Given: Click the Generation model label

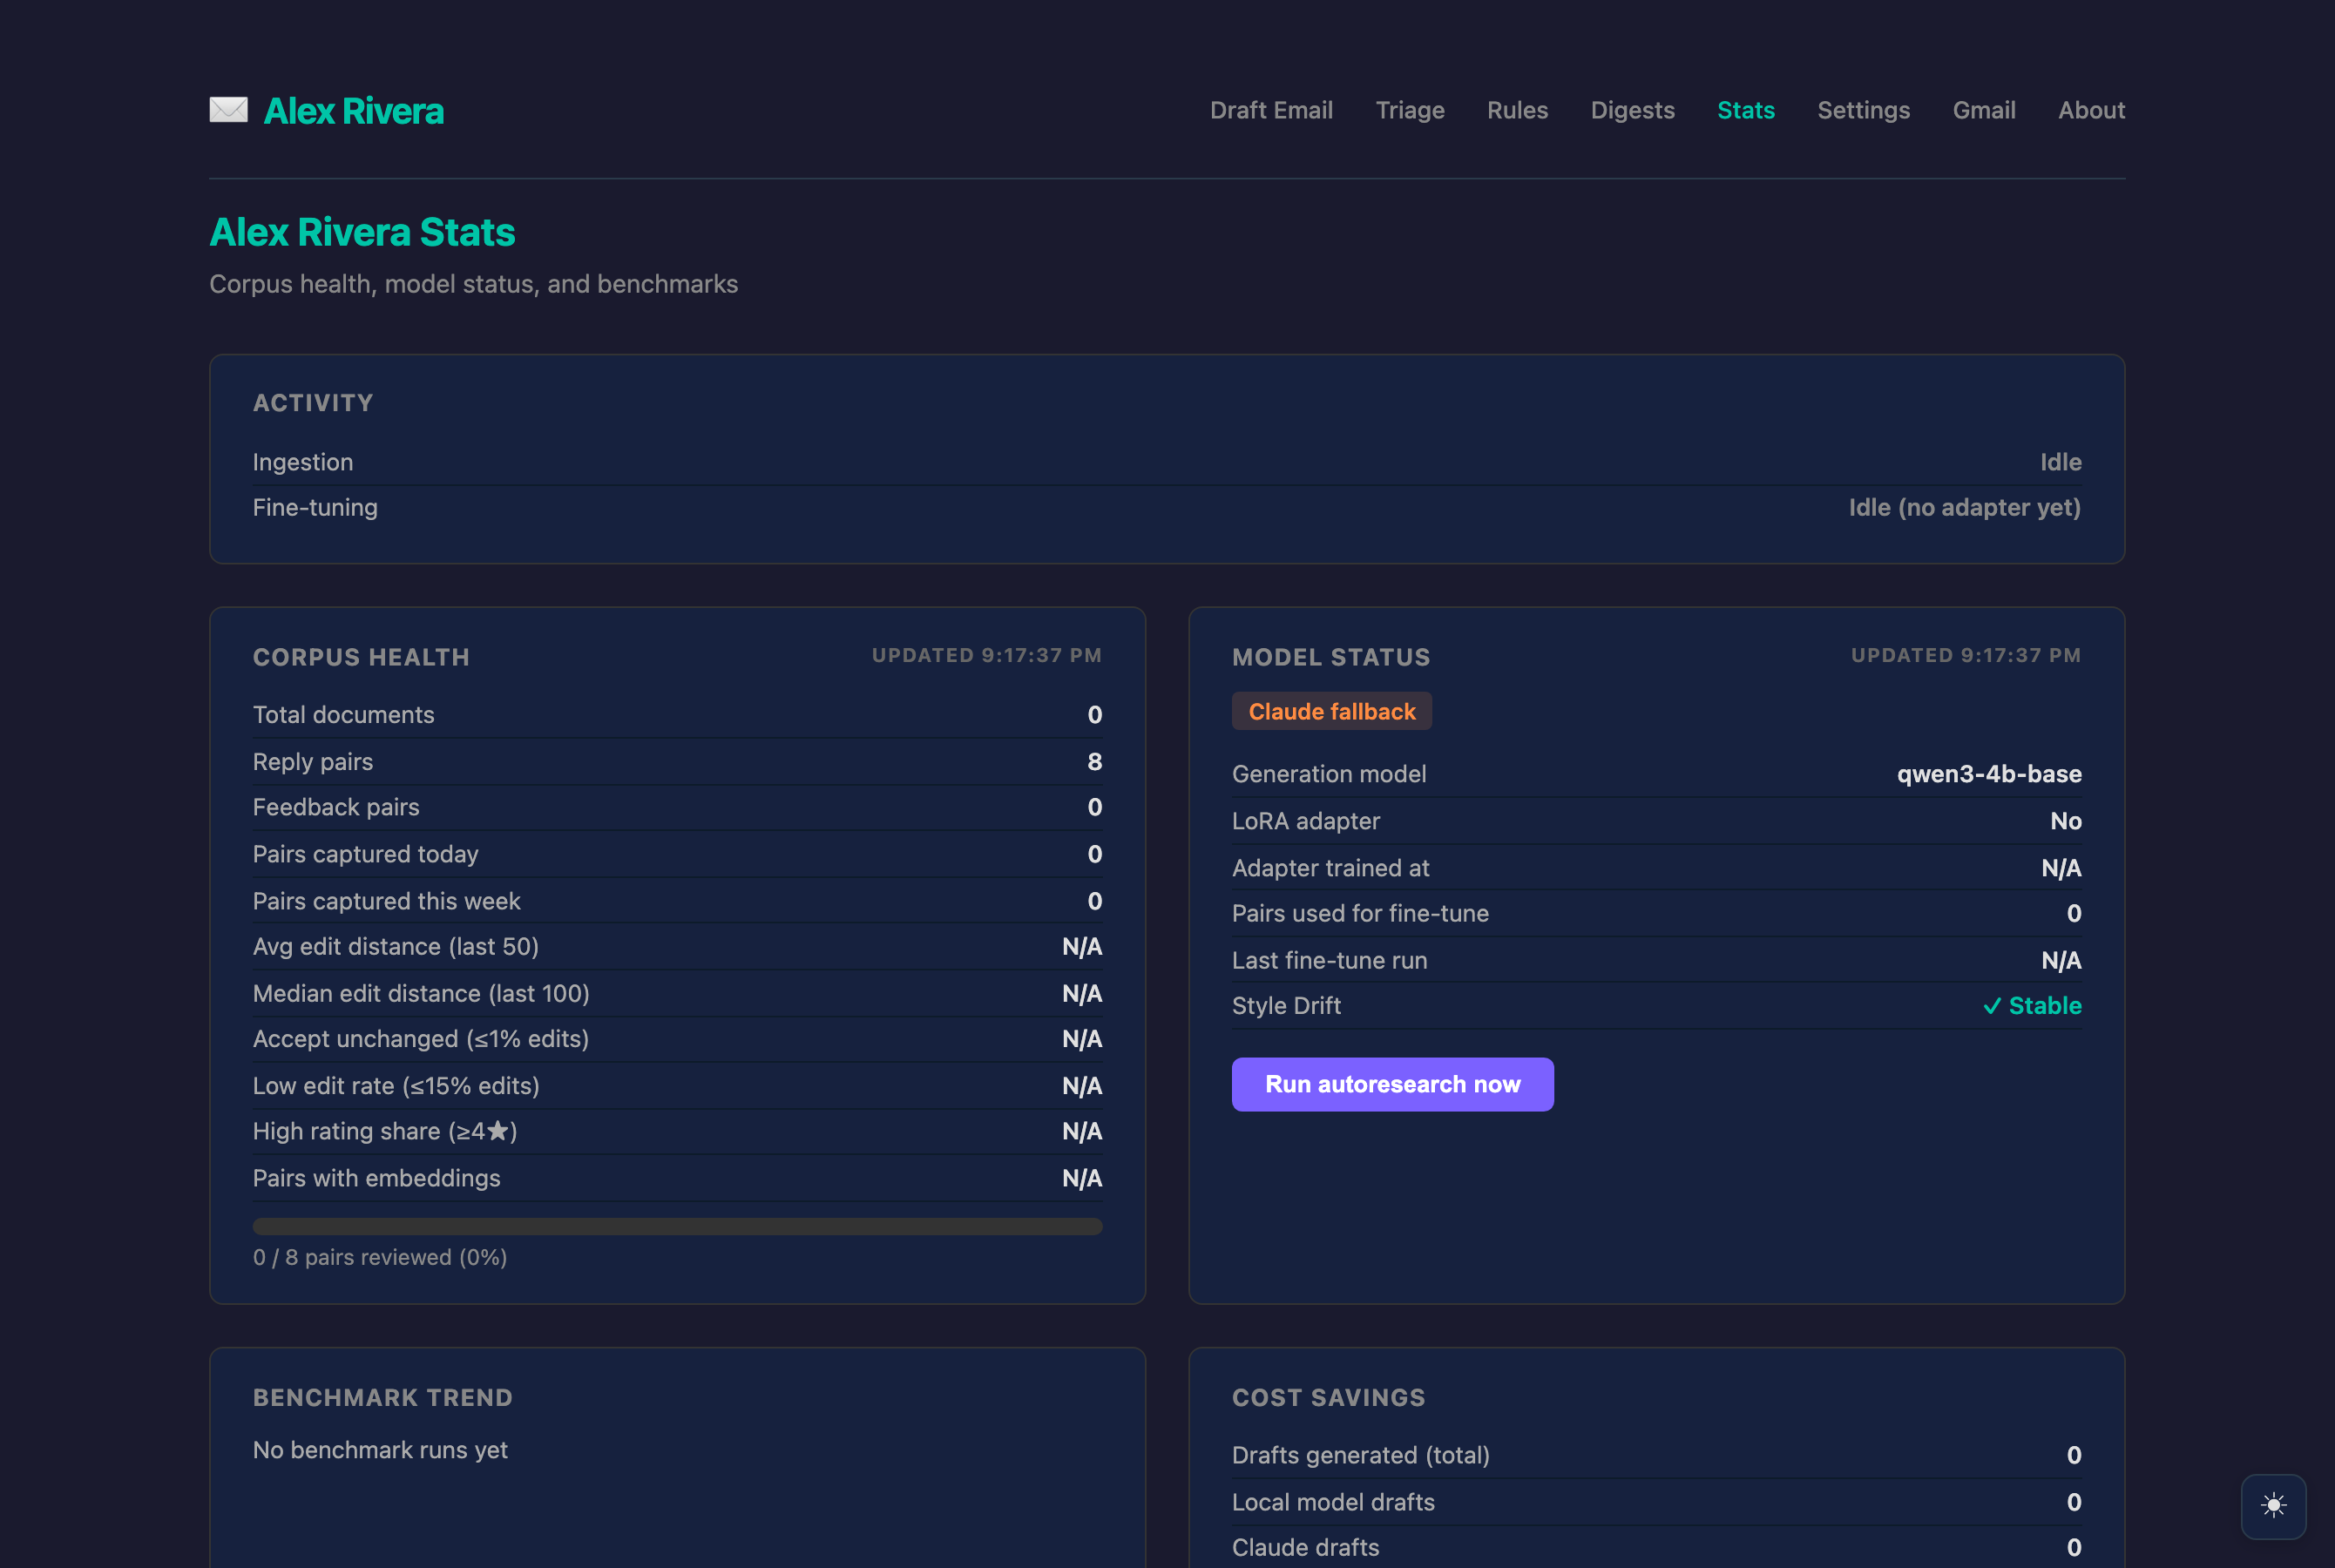Looking at the screenshot, I should coord(1328,774).
